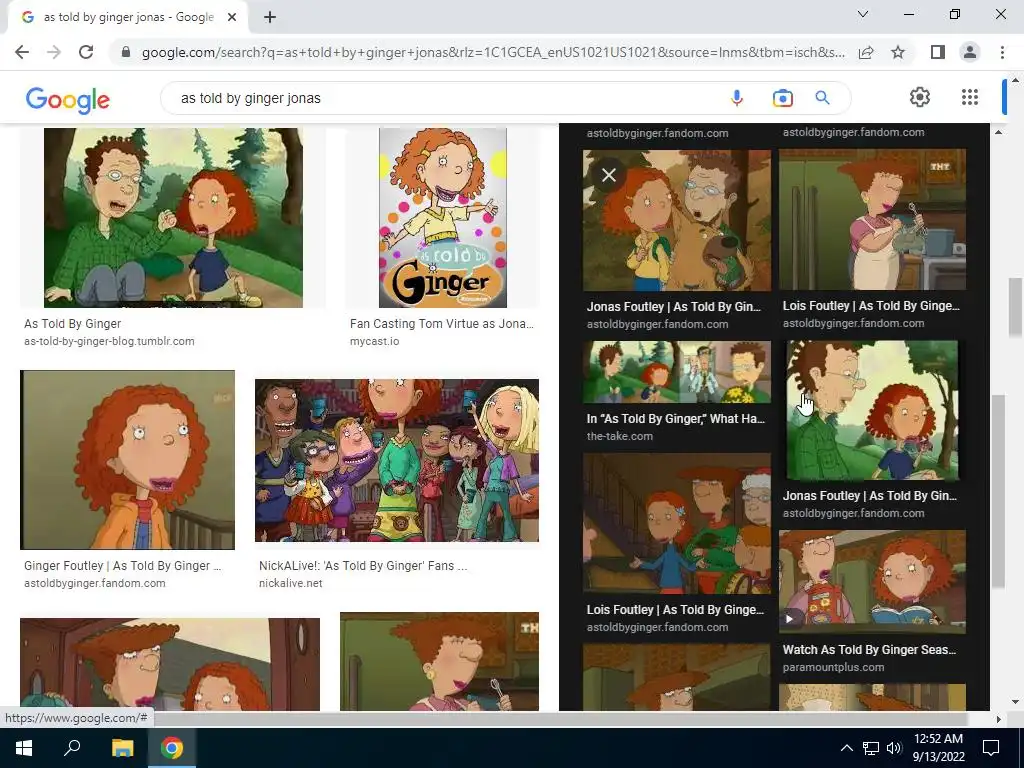This screenshot has height=768, width=1024.
Task: Open the Google apps grid
Action: click(x=970, y=97)
